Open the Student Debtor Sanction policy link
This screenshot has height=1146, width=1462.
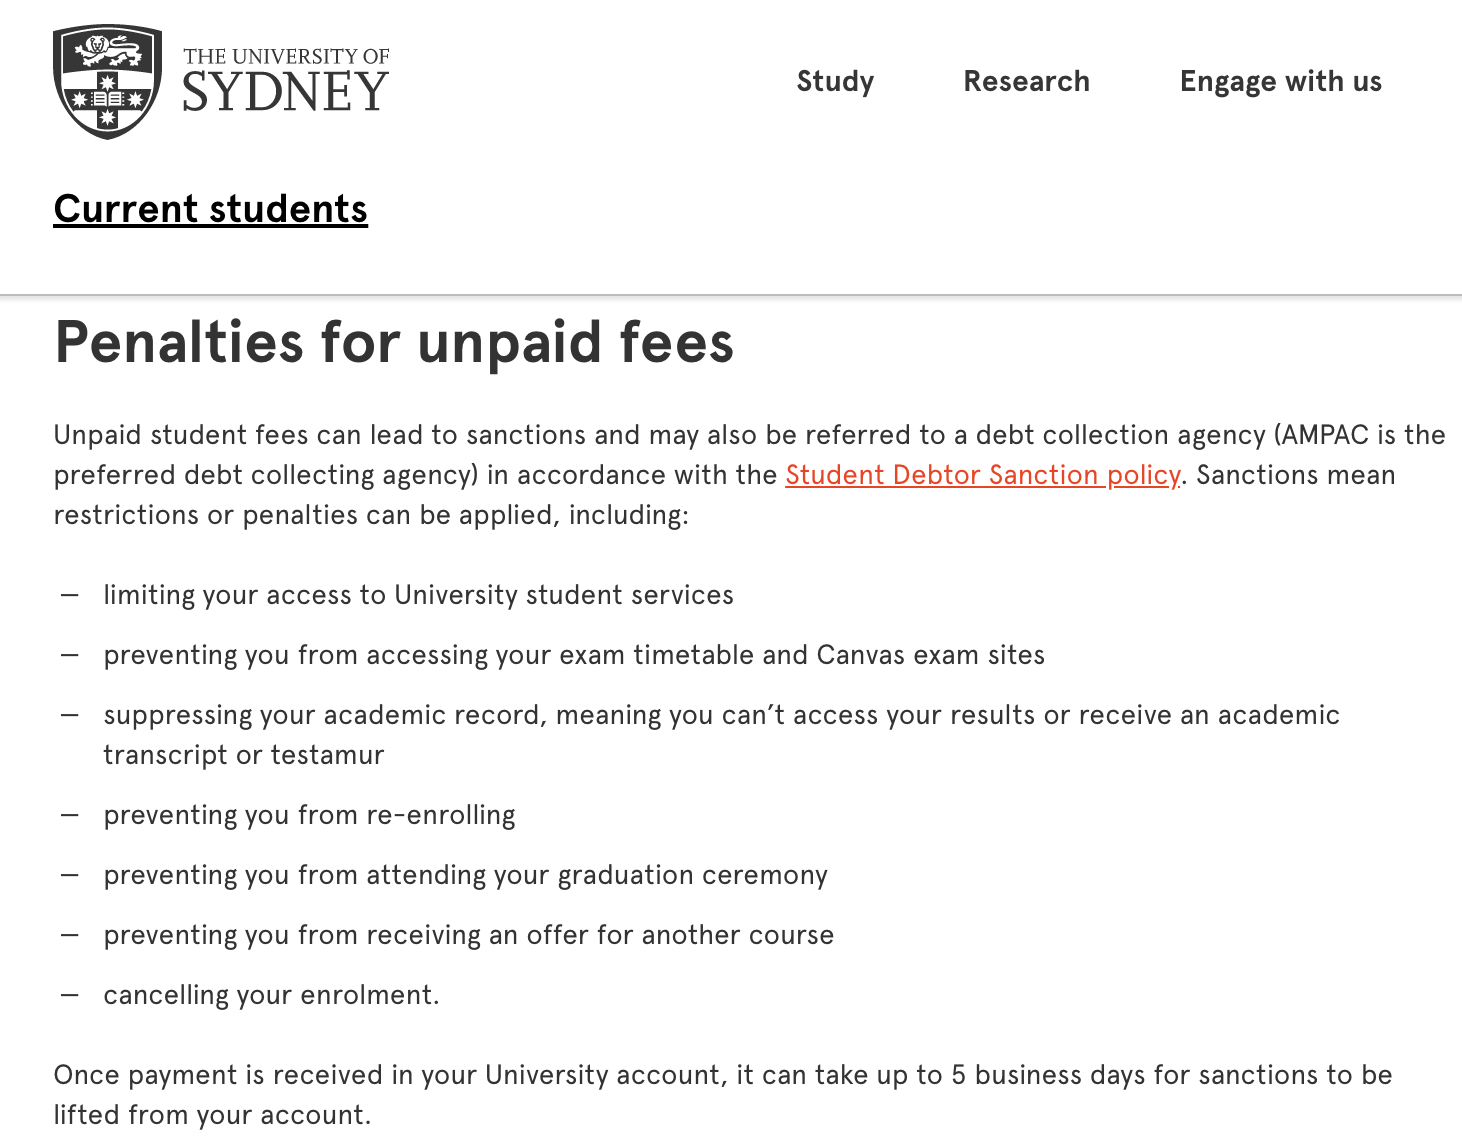click(982, 475)
